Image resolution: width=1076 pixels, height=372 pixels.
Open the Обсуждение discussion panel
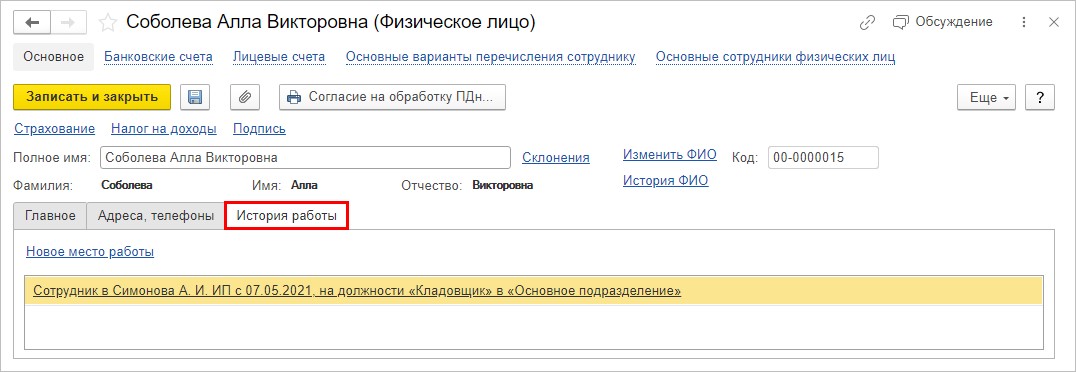point(942,22)
